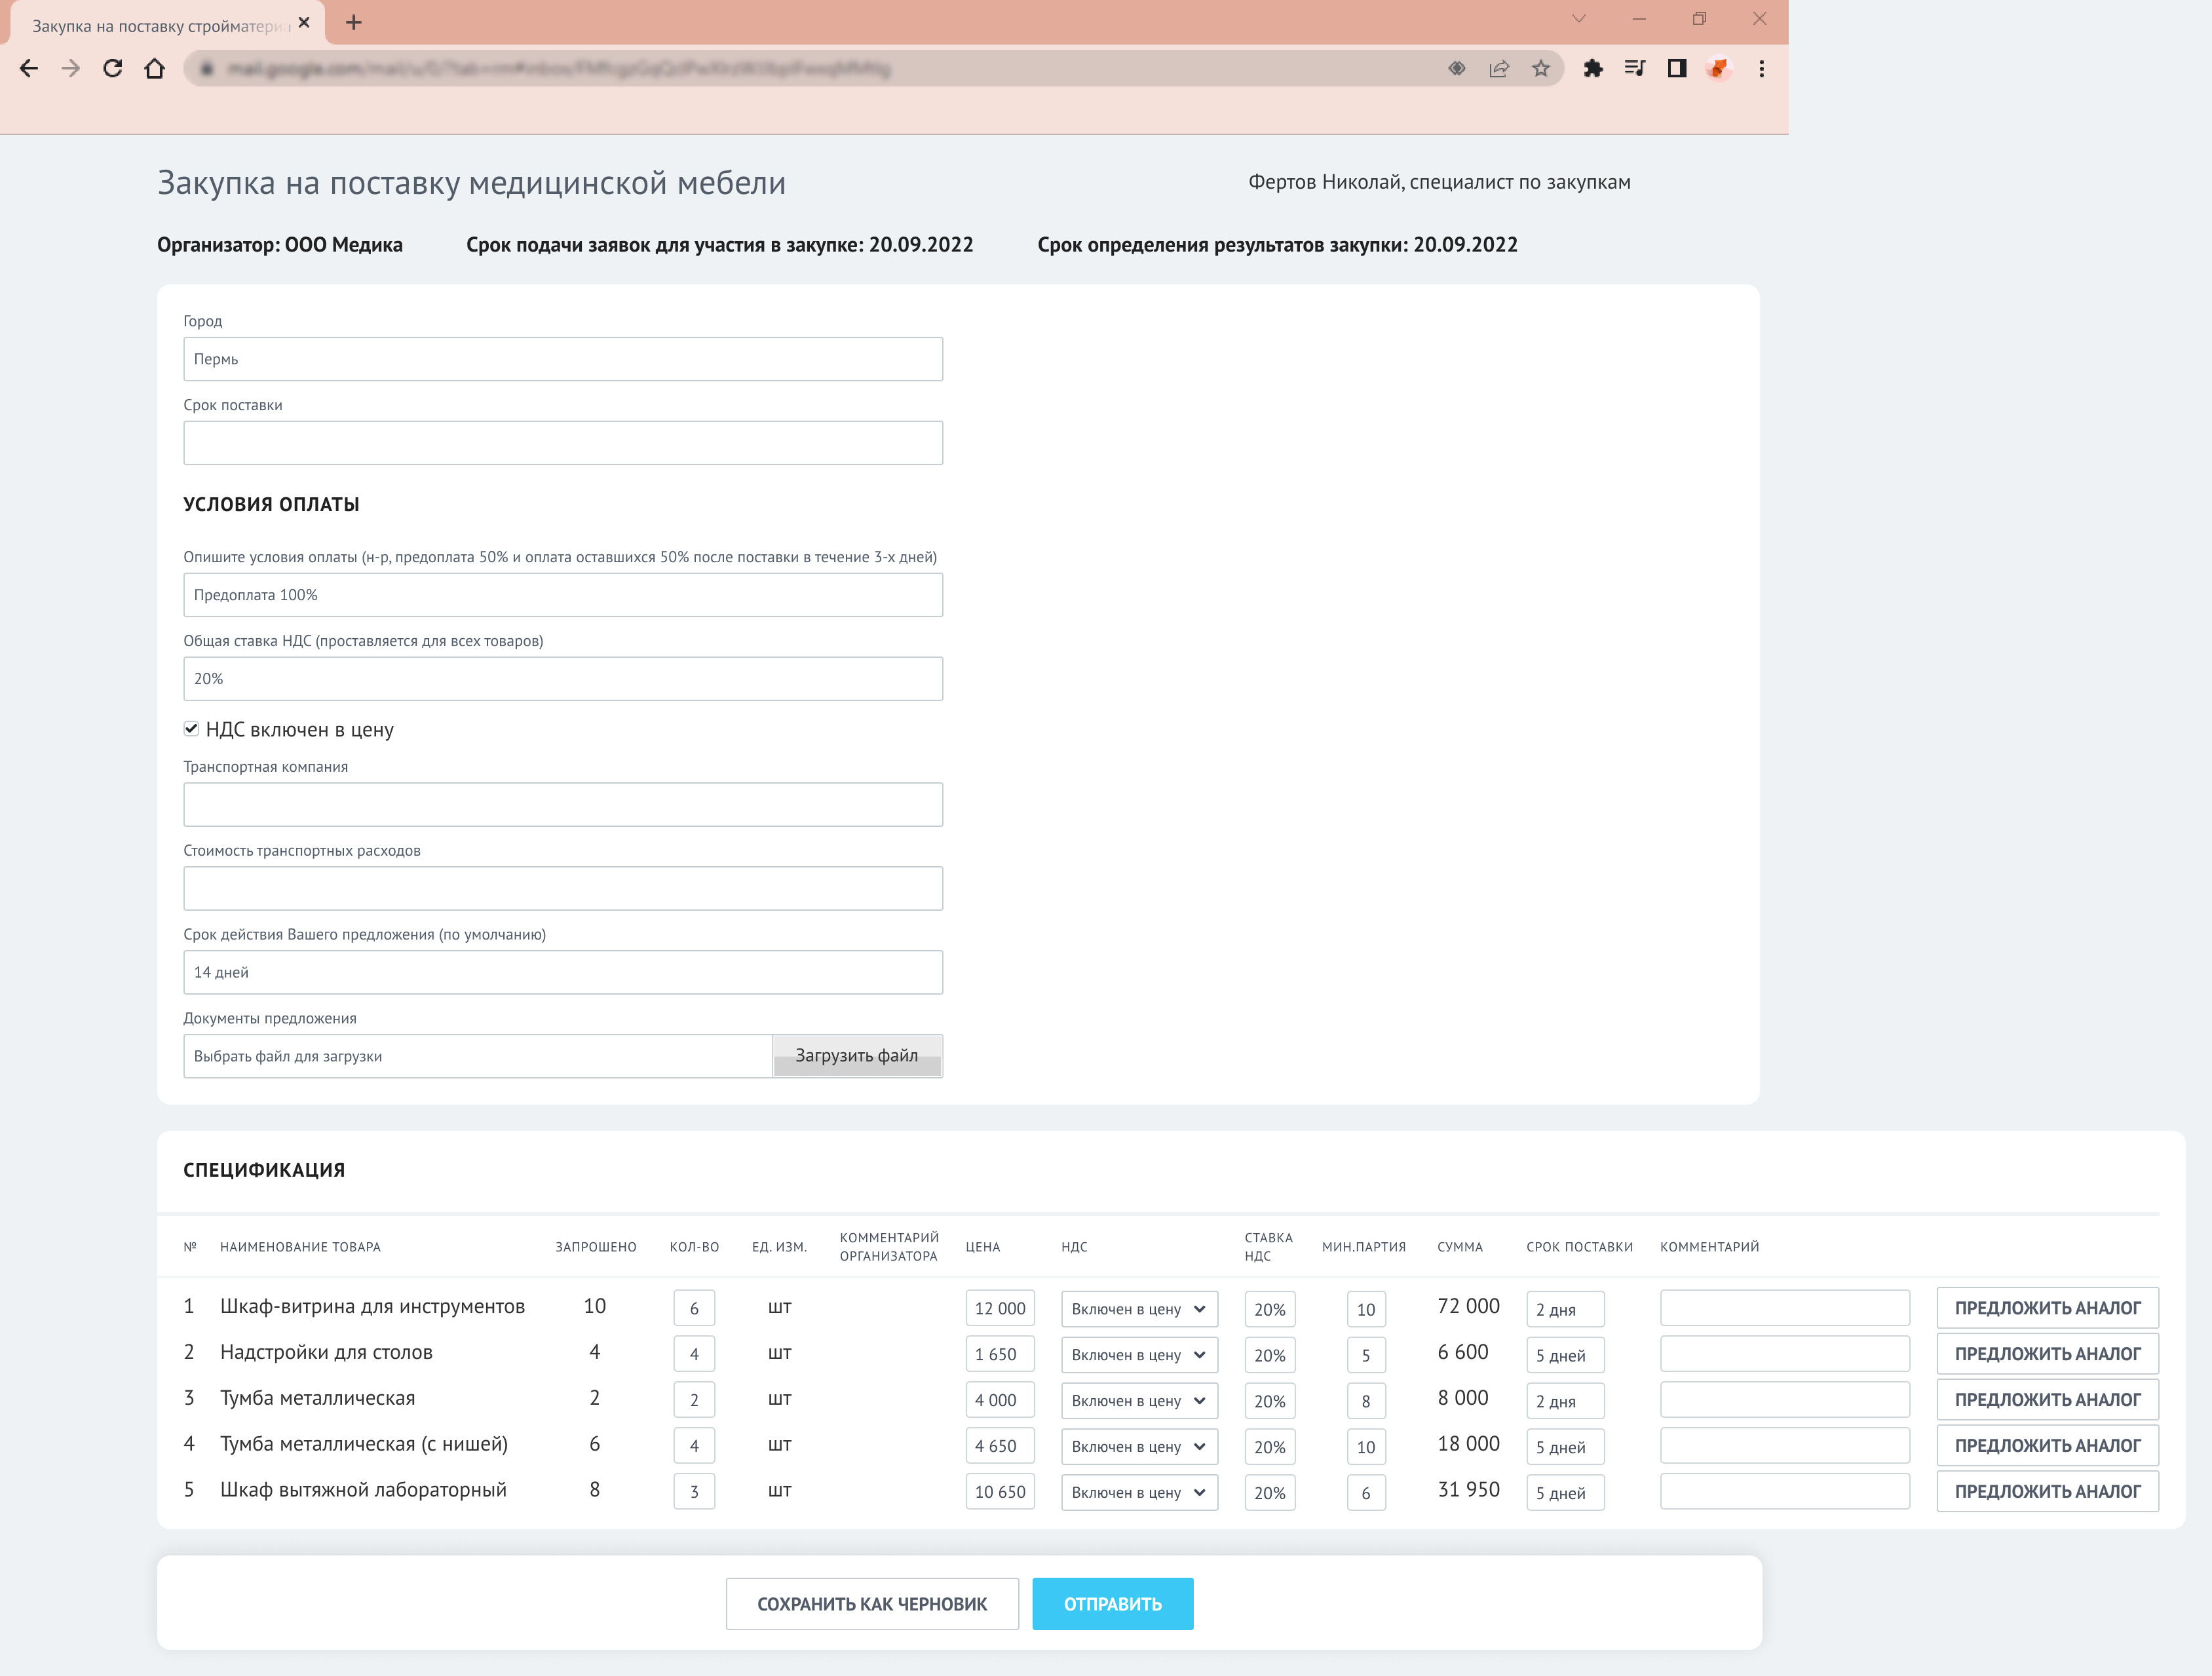Viewport: 2212px width, 1676px height.
Task: Uncheck НДС включен в цену checkbox
Action: coord(191,729)
